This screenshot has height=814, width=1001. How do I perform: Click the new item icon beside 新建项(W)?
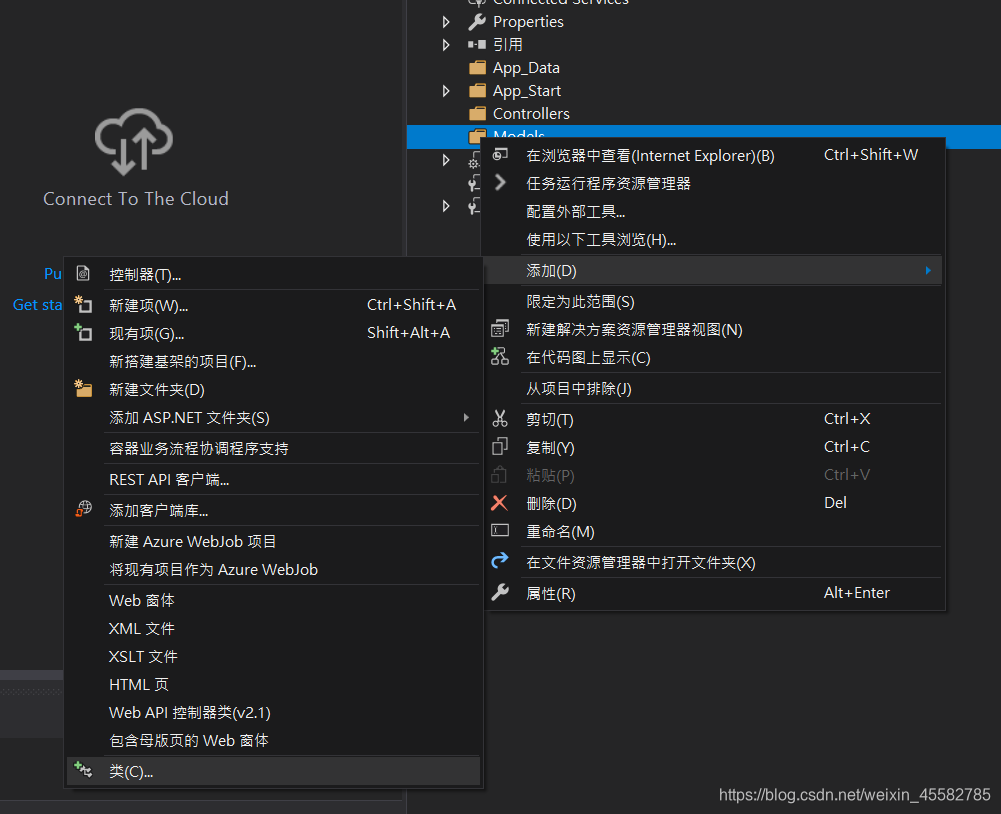point(84,304)
